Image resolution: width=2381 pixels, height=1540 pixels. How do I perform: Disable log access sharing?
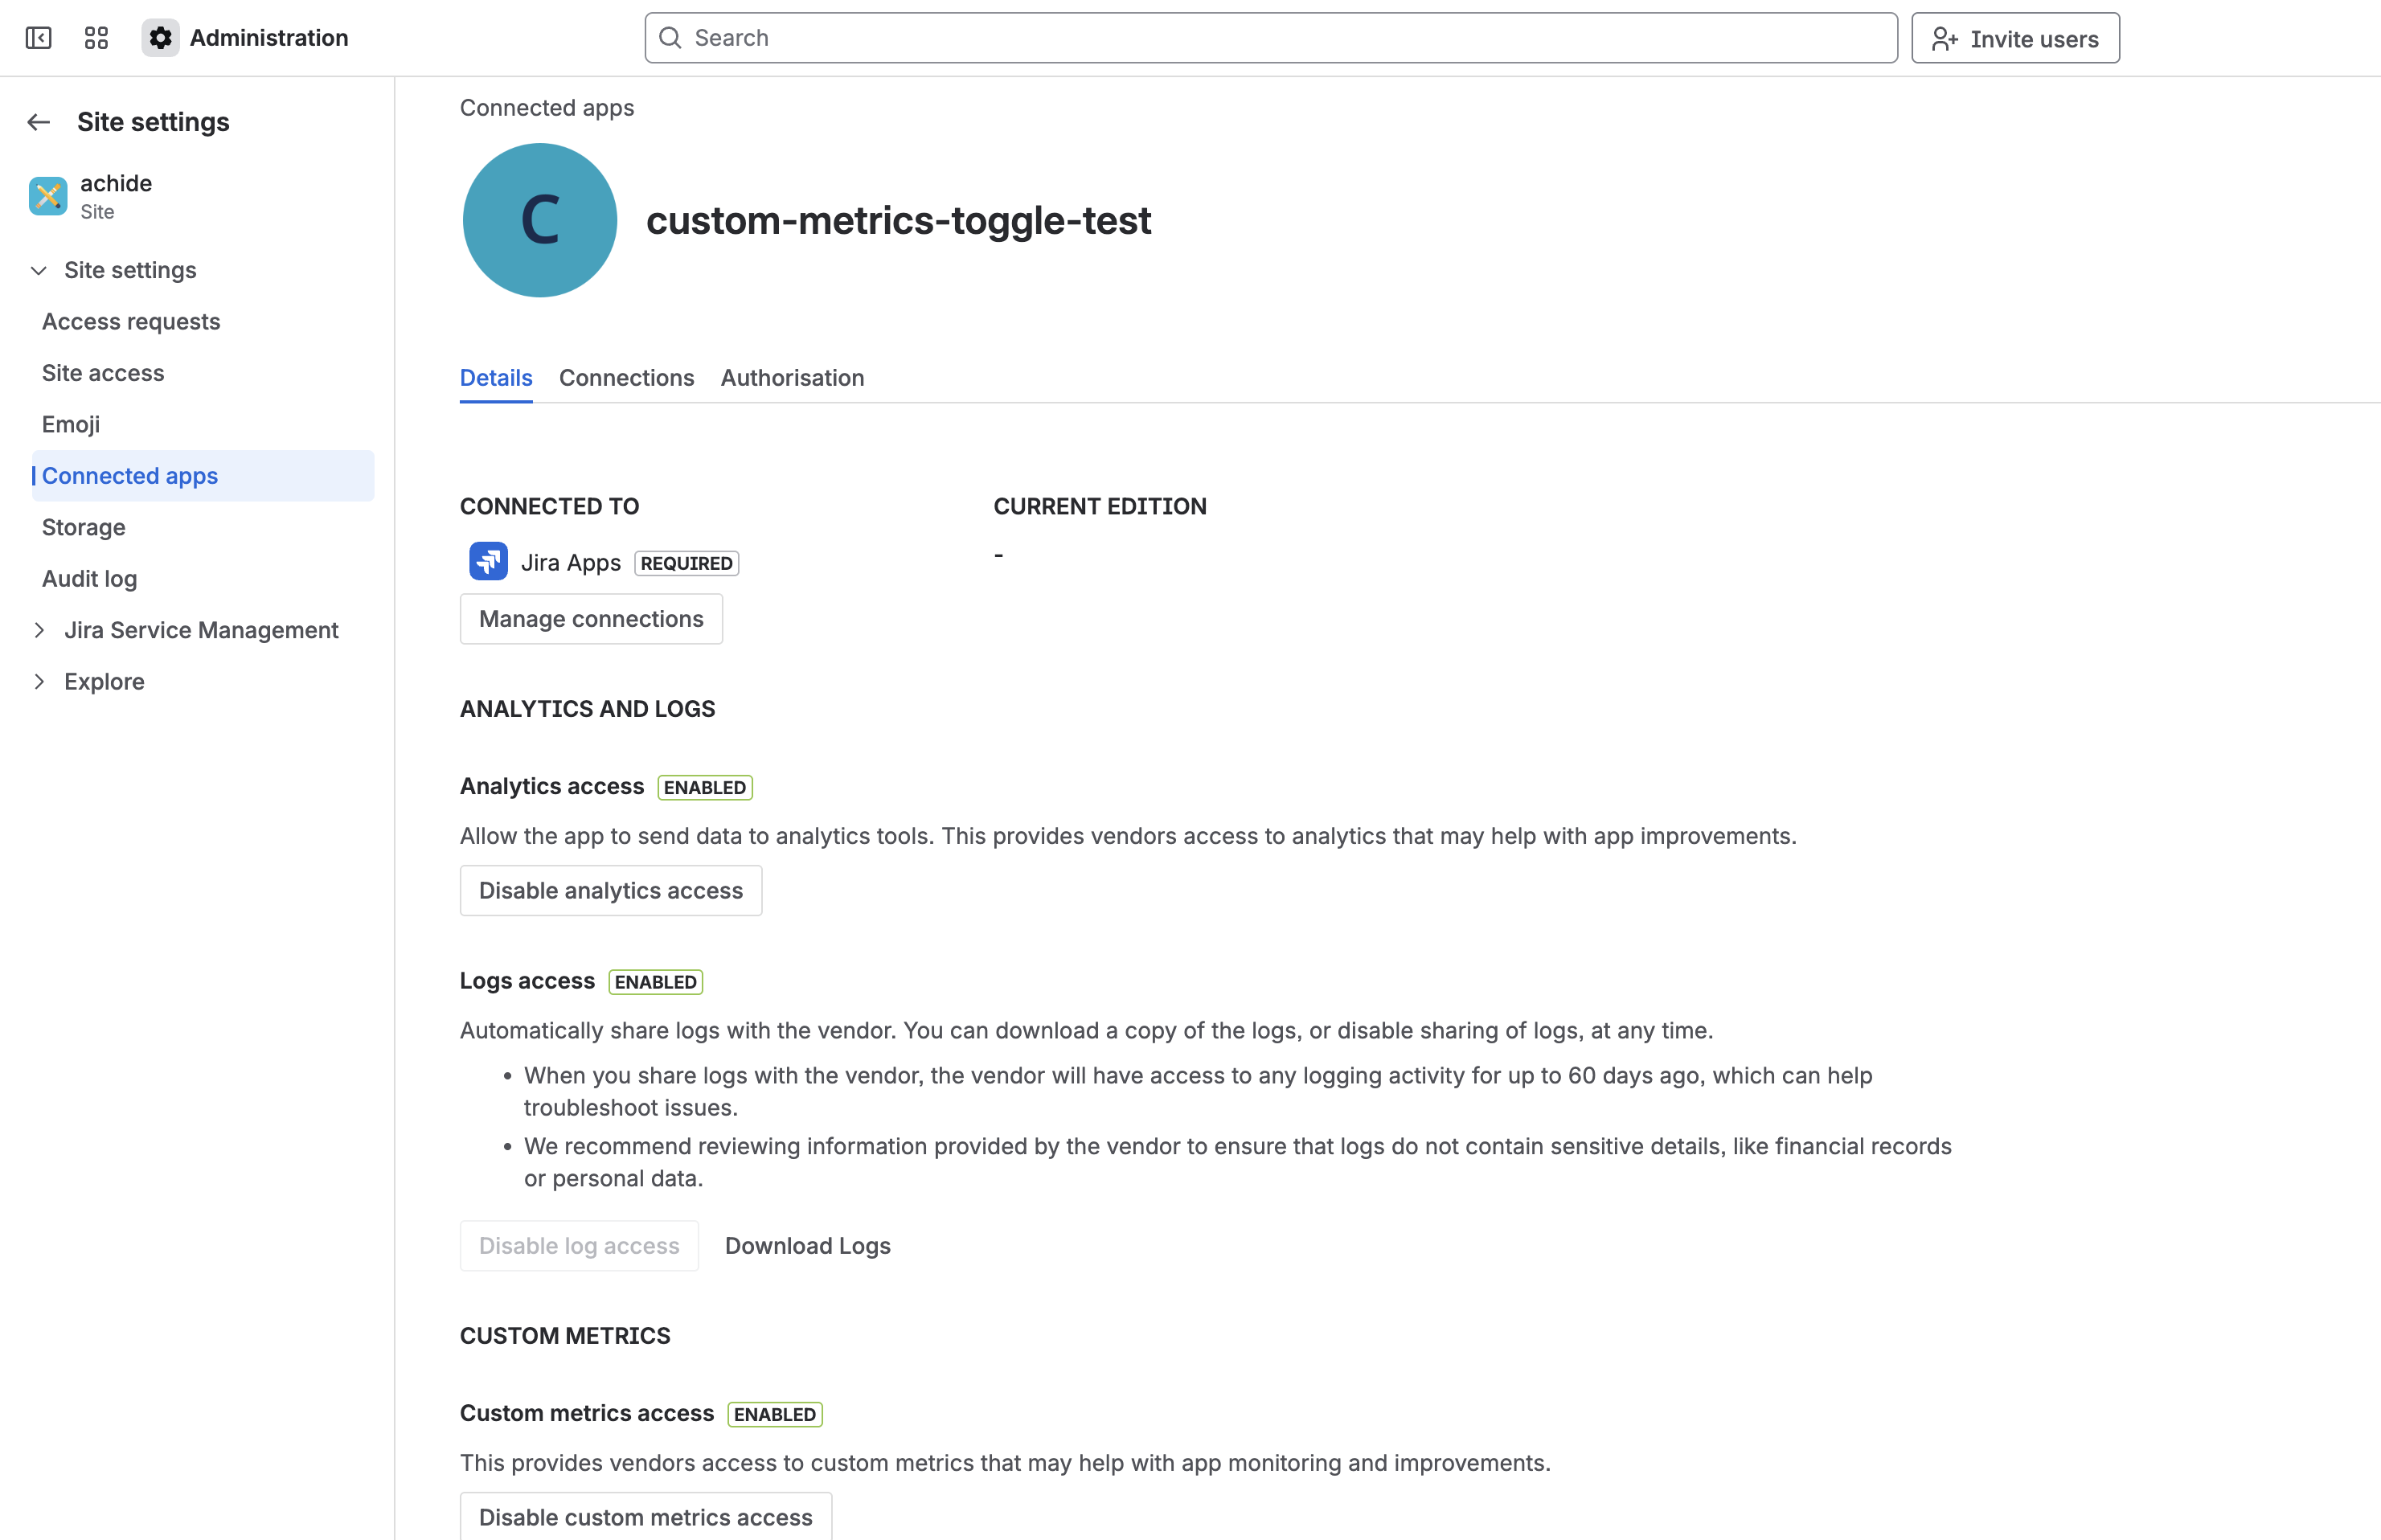pos(578,1245)
